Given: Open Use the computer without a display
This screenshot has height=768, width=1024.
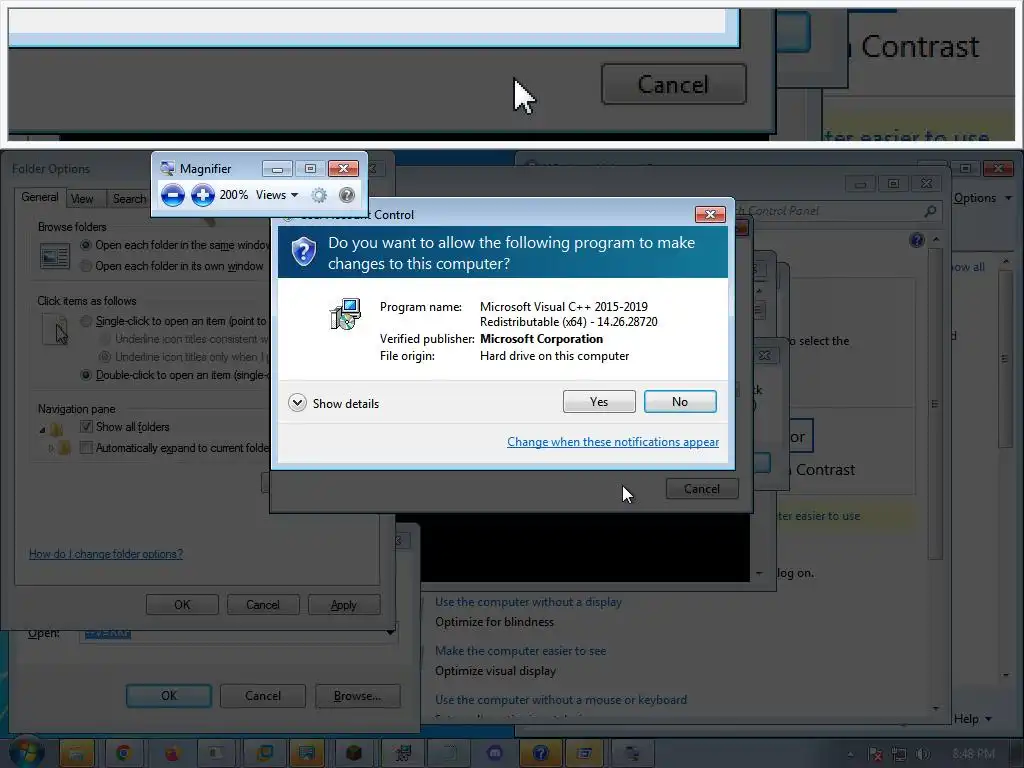Looking at the screenshot, I should pos(528,602).
